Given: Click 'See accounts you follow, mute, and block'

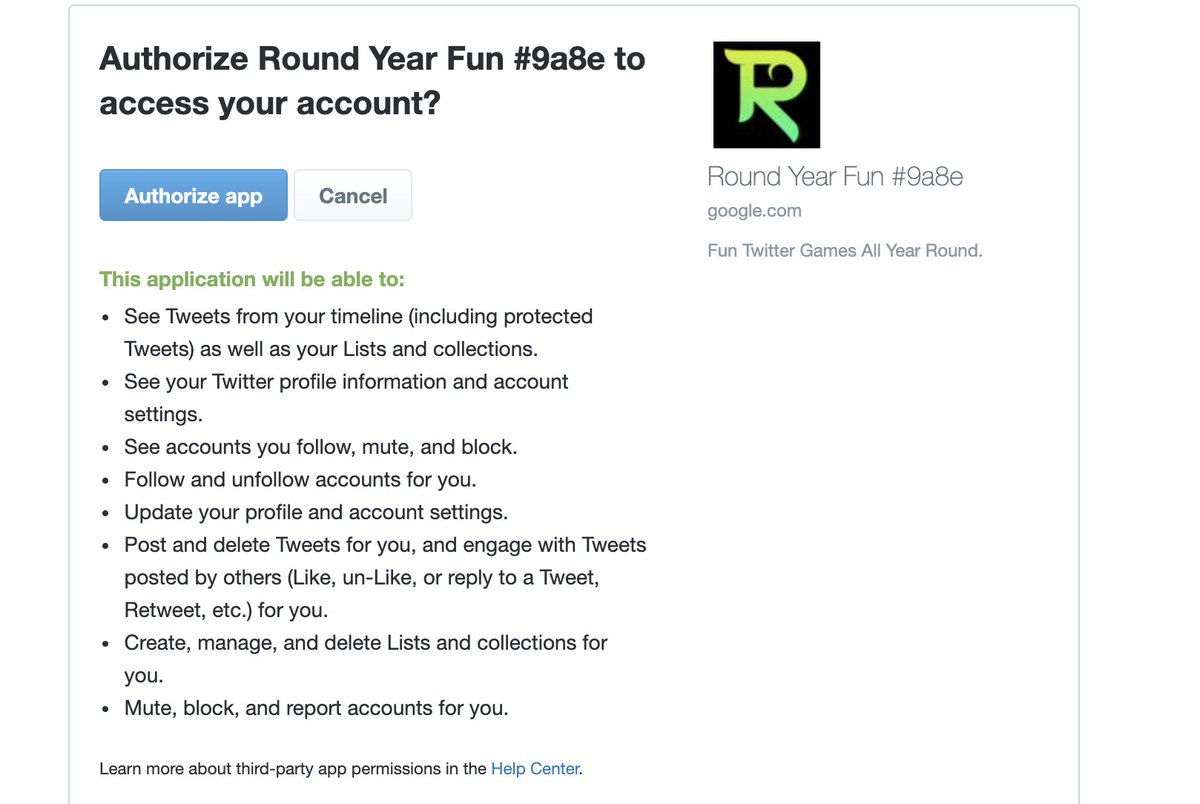Looking at the screenshot, I should 320,447.
